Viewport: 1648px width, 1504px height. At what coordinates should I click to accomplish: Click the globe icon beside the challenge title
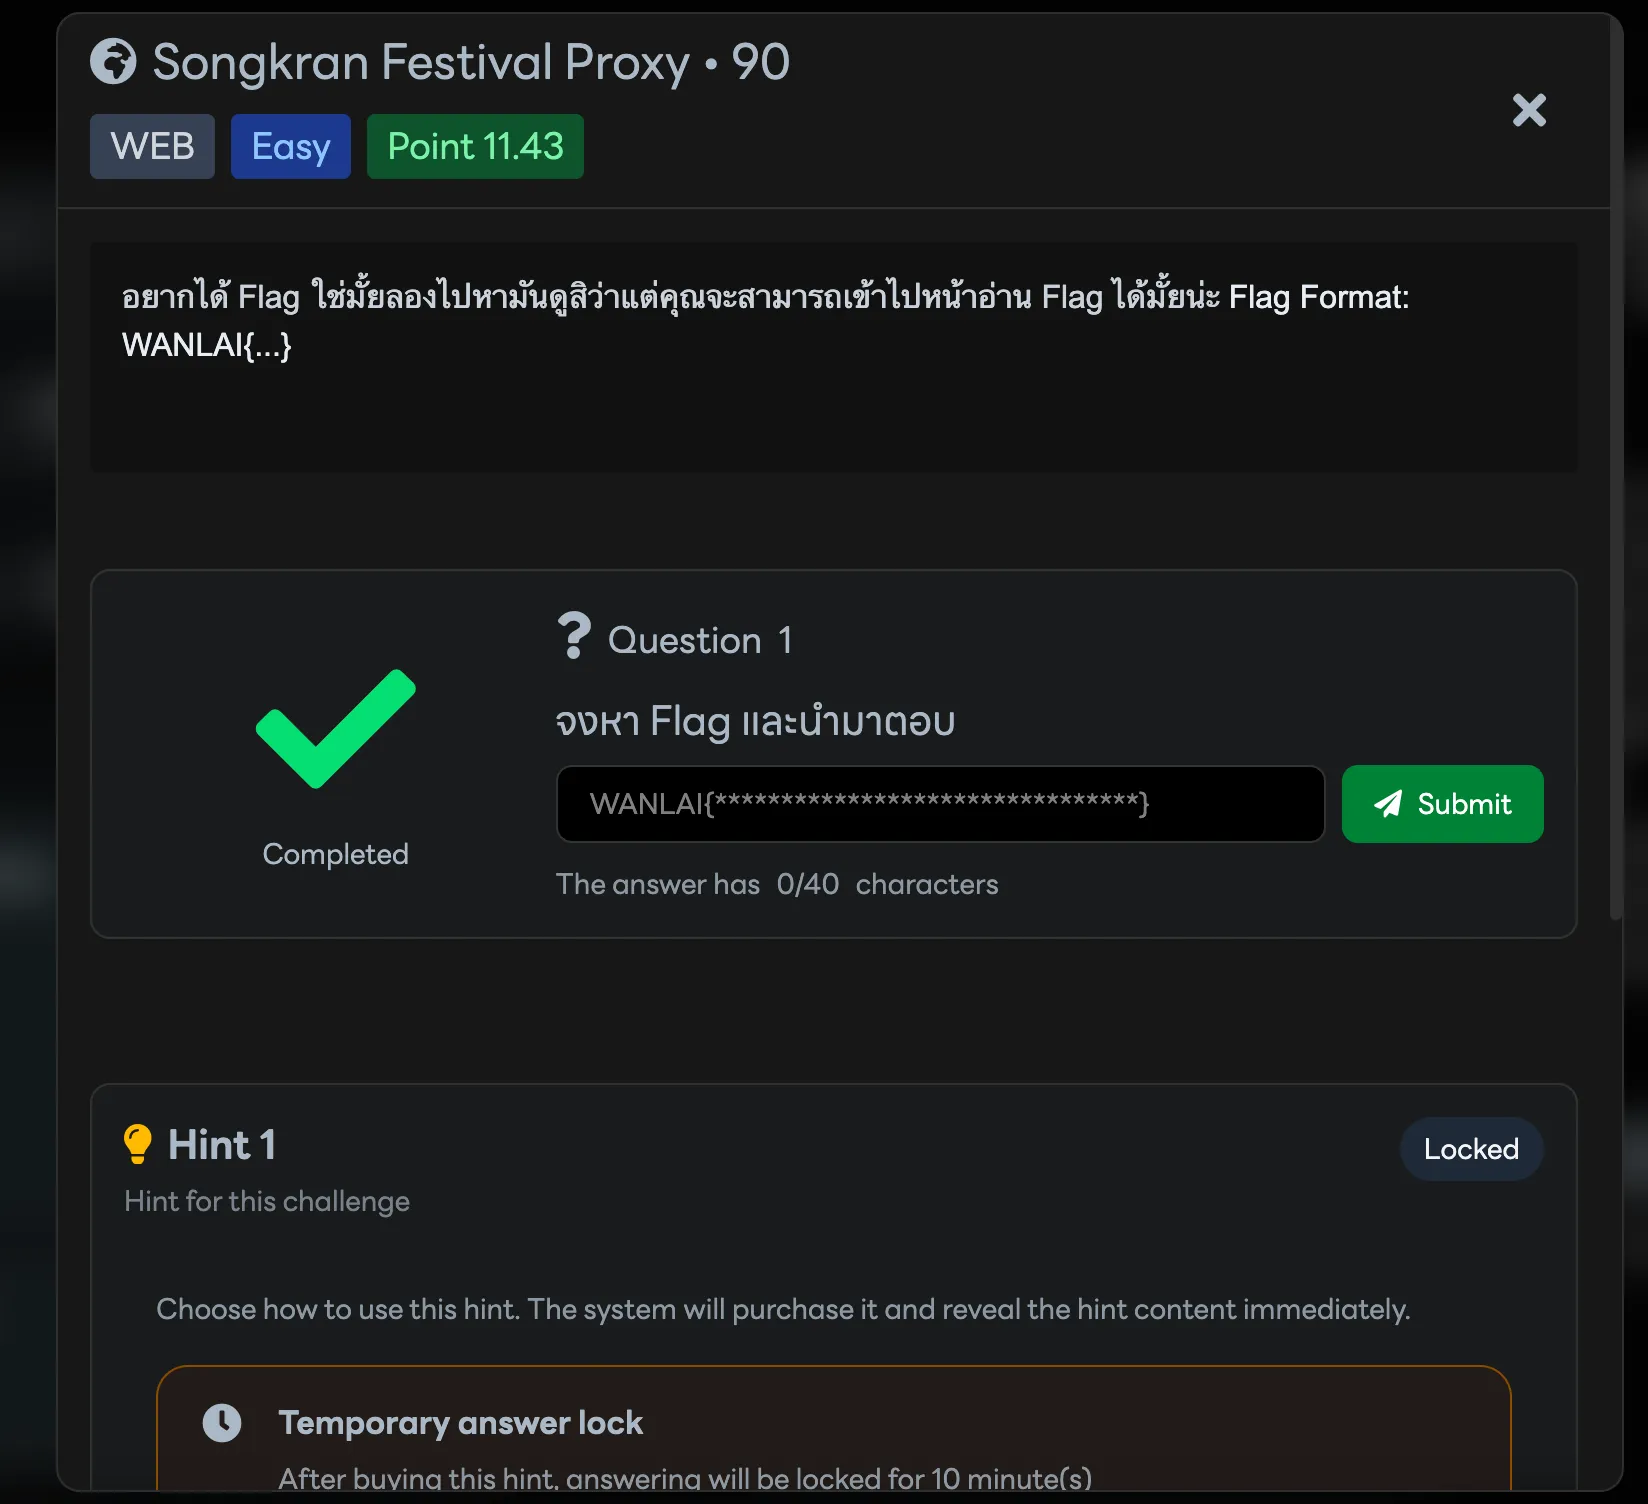coord(113,61)
